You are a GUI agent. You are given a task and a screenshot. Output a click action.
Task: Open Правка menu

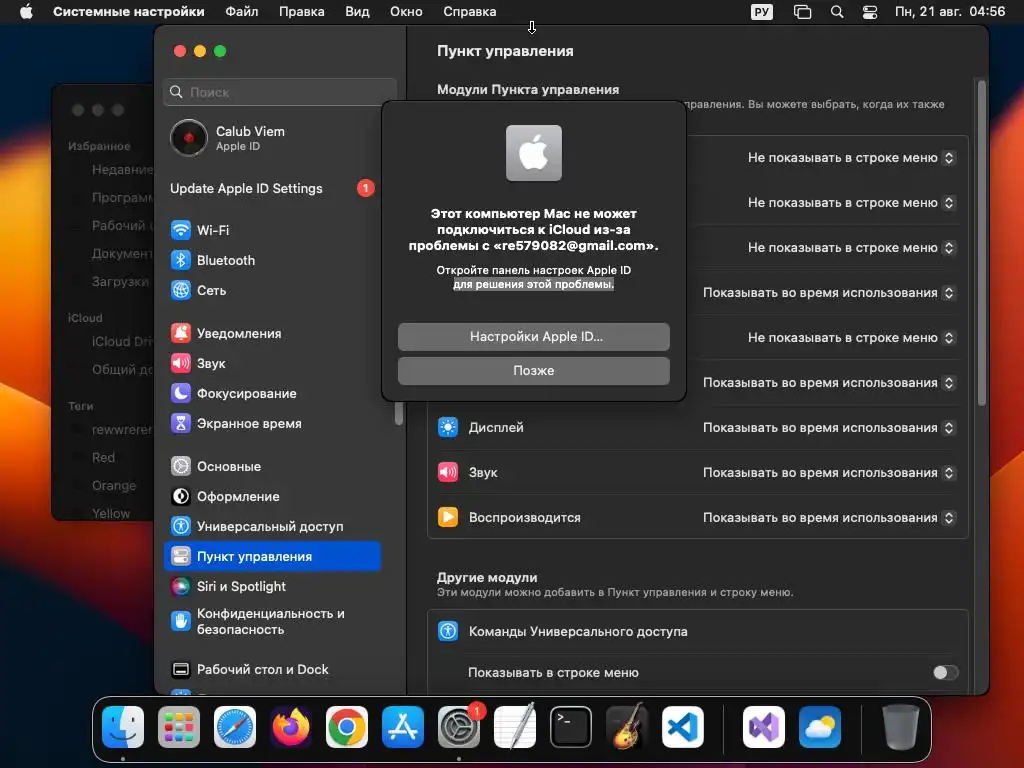tap(302, 12)
